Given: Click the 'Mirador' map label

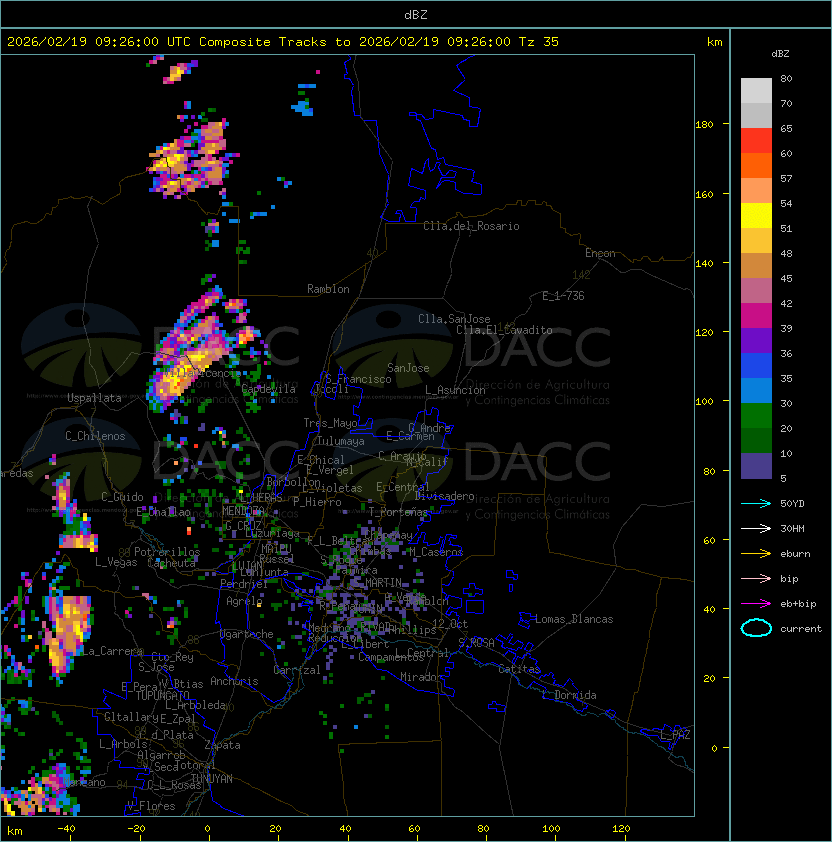Looking at the screenshot, I should pyautogui.click(x=421, y=677).
